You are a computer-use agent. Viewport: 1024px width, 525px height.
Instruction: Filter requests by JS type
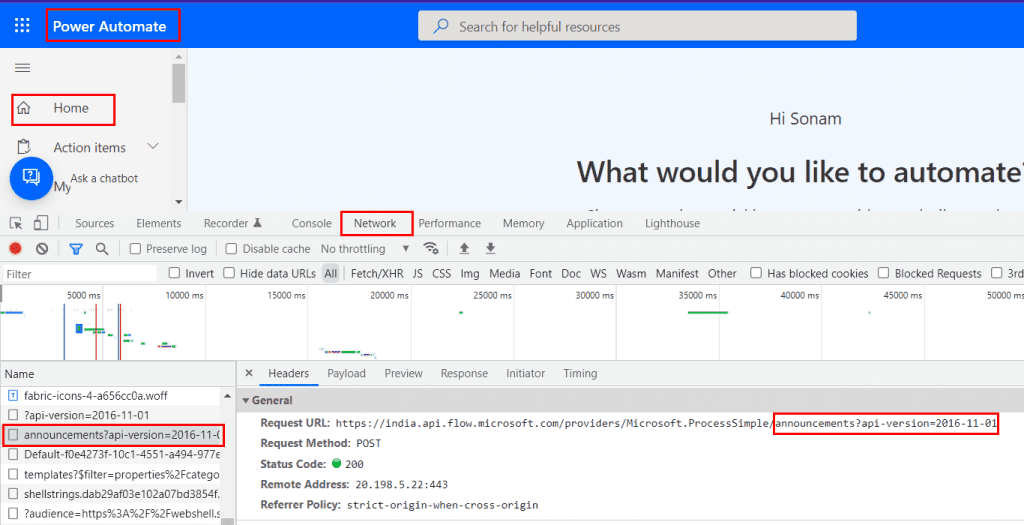417,274
